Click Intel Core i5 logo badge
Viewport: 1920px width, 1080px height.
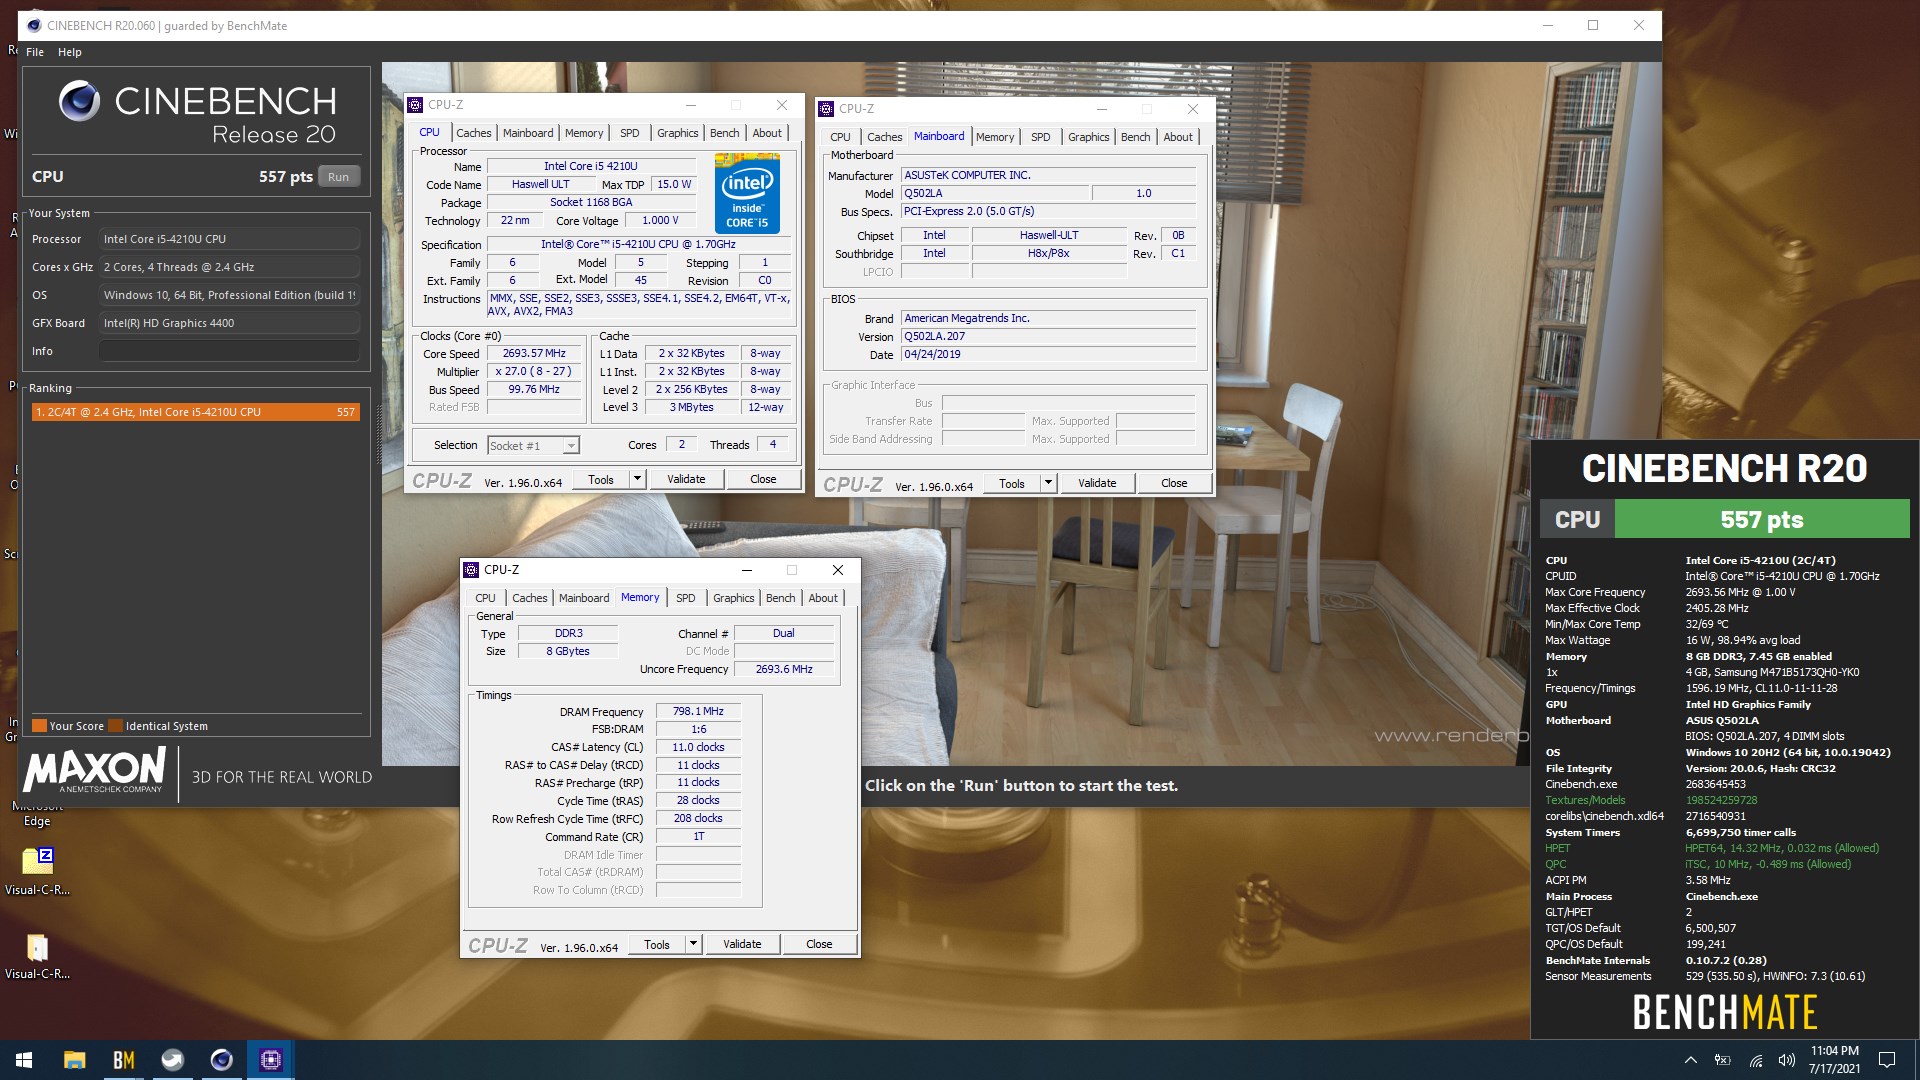coord(747,194)
